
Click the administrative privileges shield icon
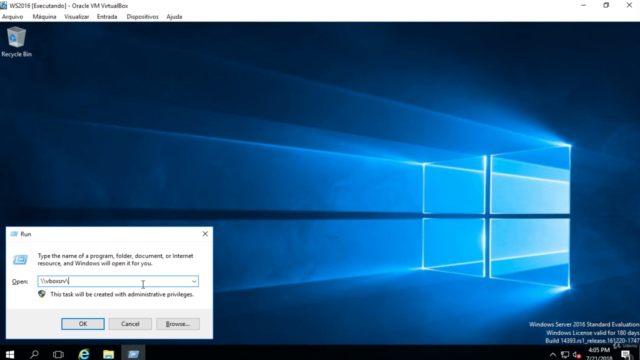[42, 294]
